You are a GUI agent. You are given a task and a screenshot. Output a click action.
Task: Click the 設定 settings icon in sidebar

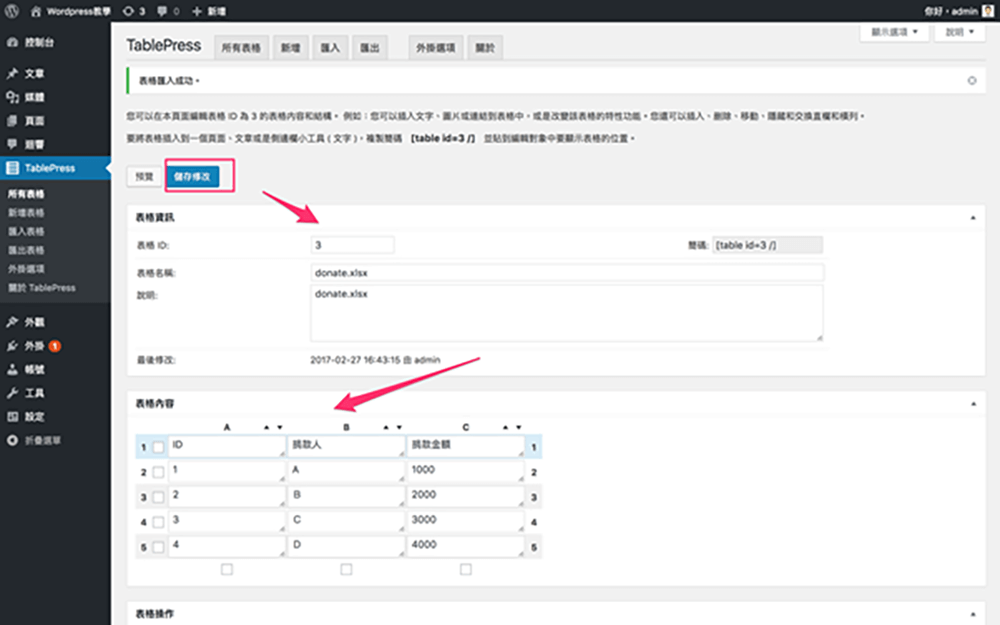(x=12, y=416)
